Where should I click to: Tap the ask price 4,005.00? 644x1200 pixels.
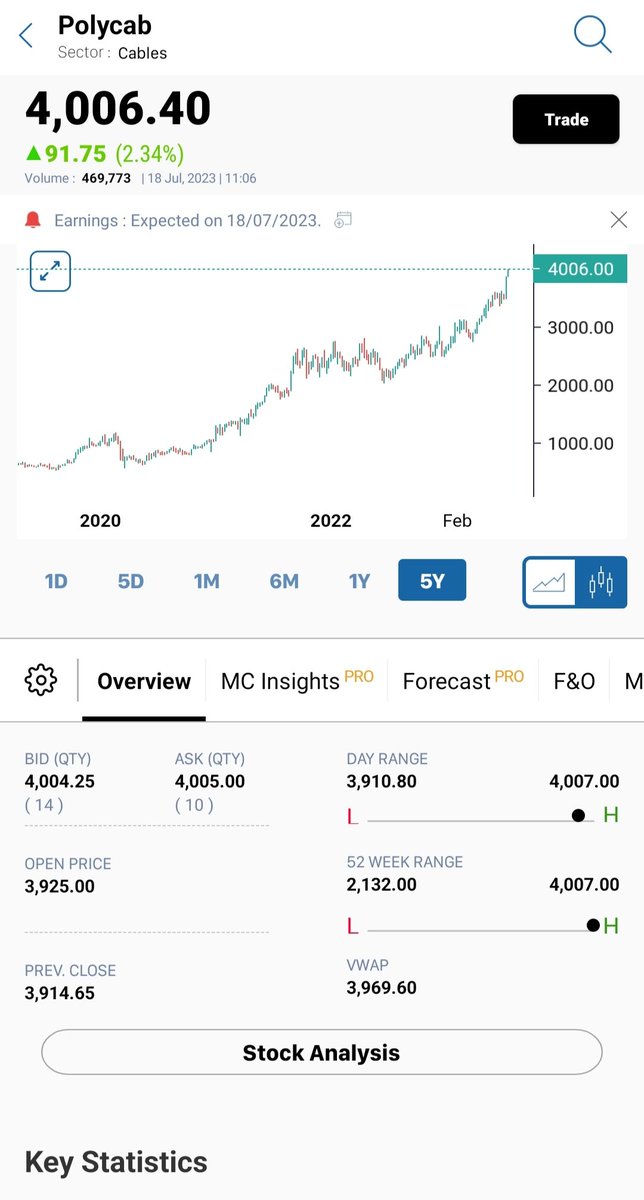pos(210,782)
